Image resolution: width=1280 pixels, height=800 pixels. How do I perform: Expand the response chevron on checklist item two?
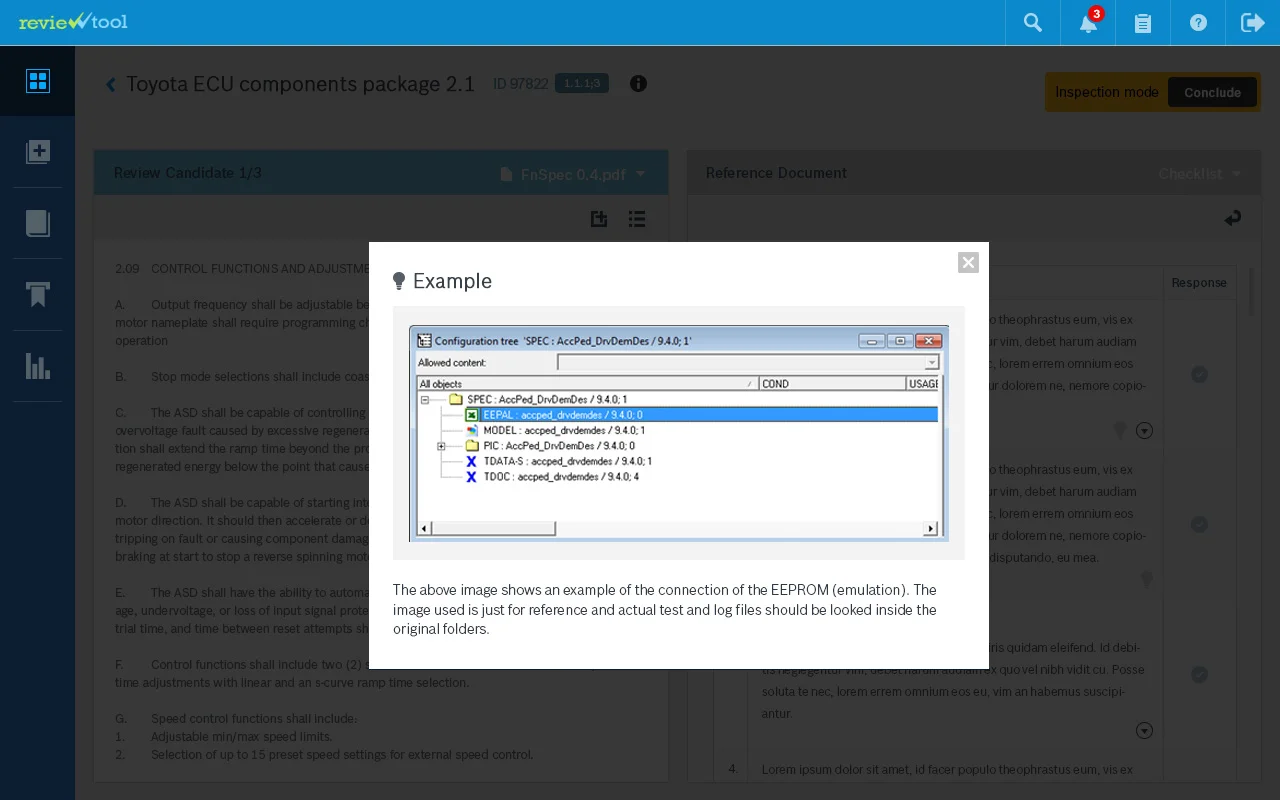point(1144,430)
